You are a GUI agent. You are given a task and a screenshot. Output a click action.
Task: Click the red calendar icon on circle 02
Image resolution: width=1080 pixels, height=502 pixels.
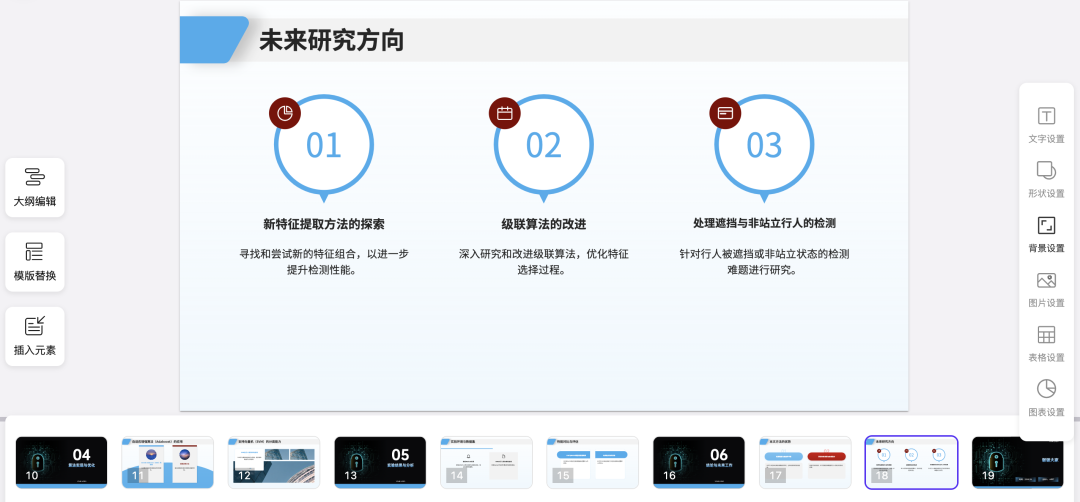tap(505, 113)
